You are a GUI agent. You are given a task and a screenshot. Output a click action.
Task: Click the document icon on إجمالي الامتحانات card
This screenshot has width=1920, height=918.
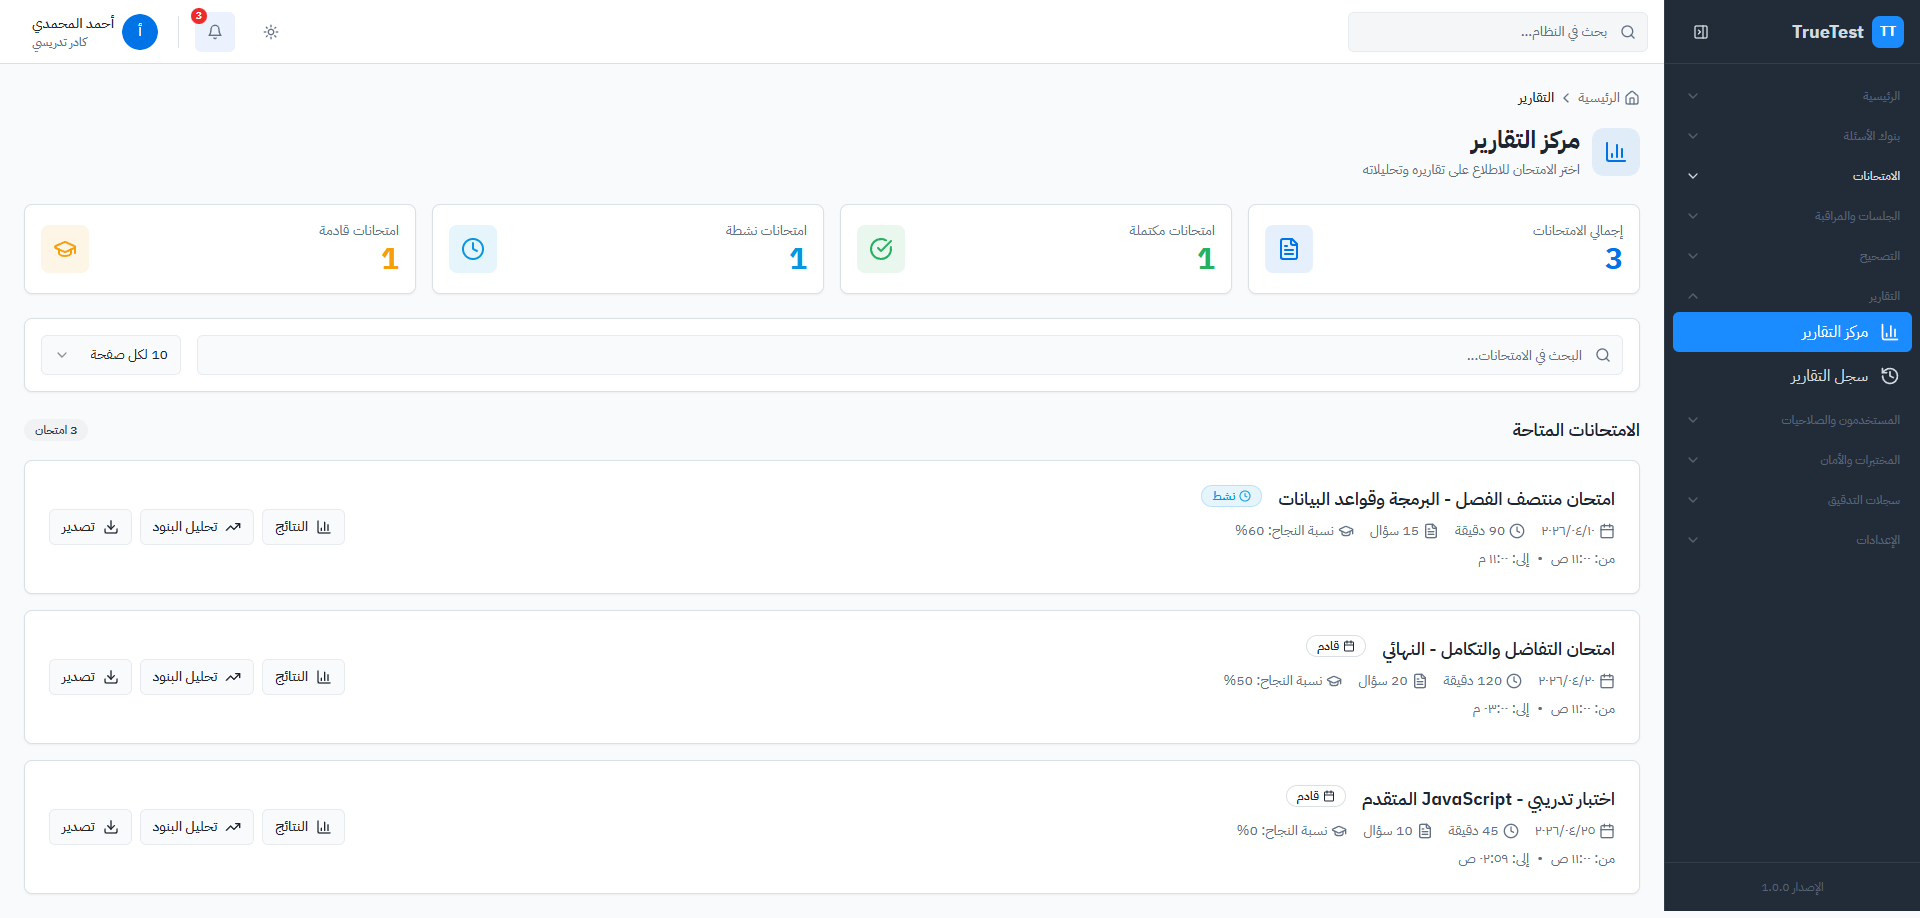1289,249
